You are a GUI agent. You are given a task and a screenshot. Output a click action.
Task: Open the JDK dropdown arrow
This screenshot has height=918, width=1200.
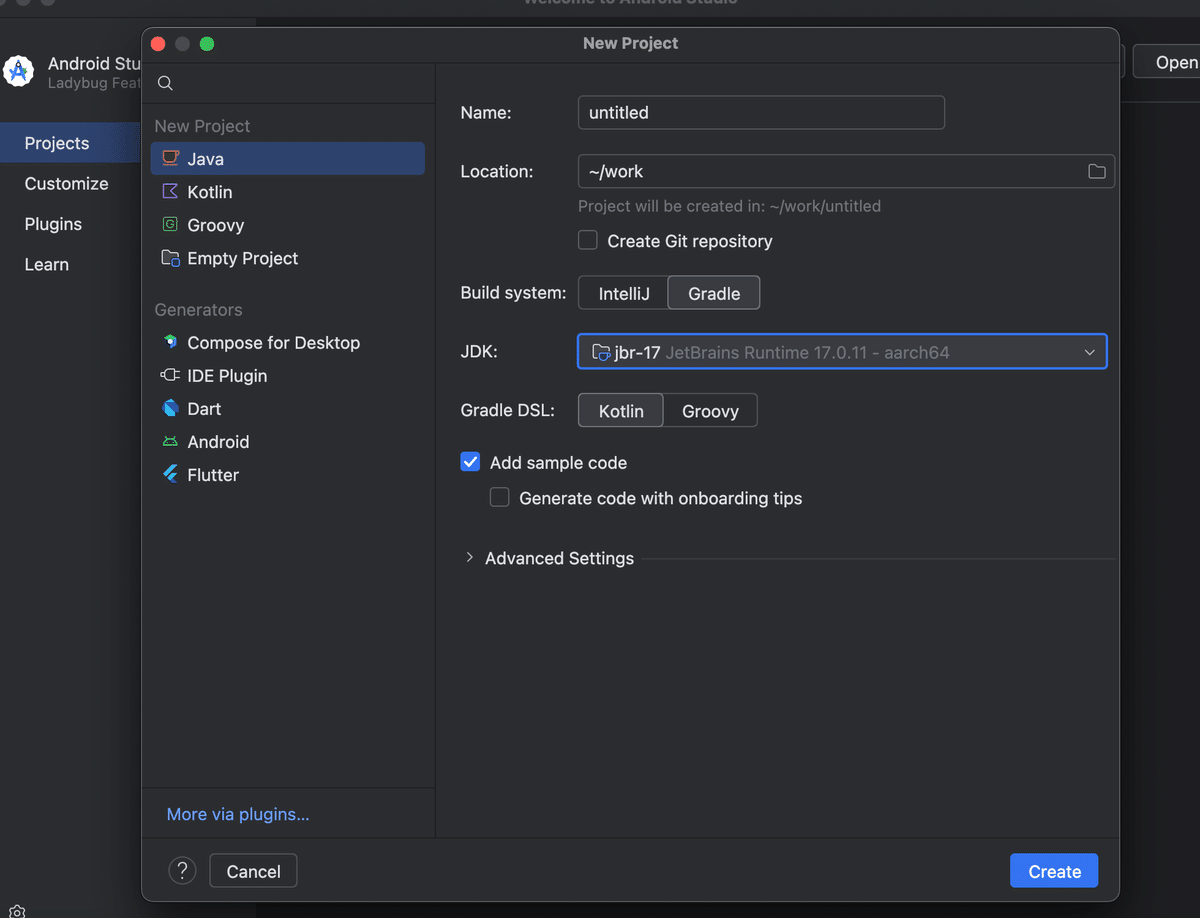click(1089, 352)
